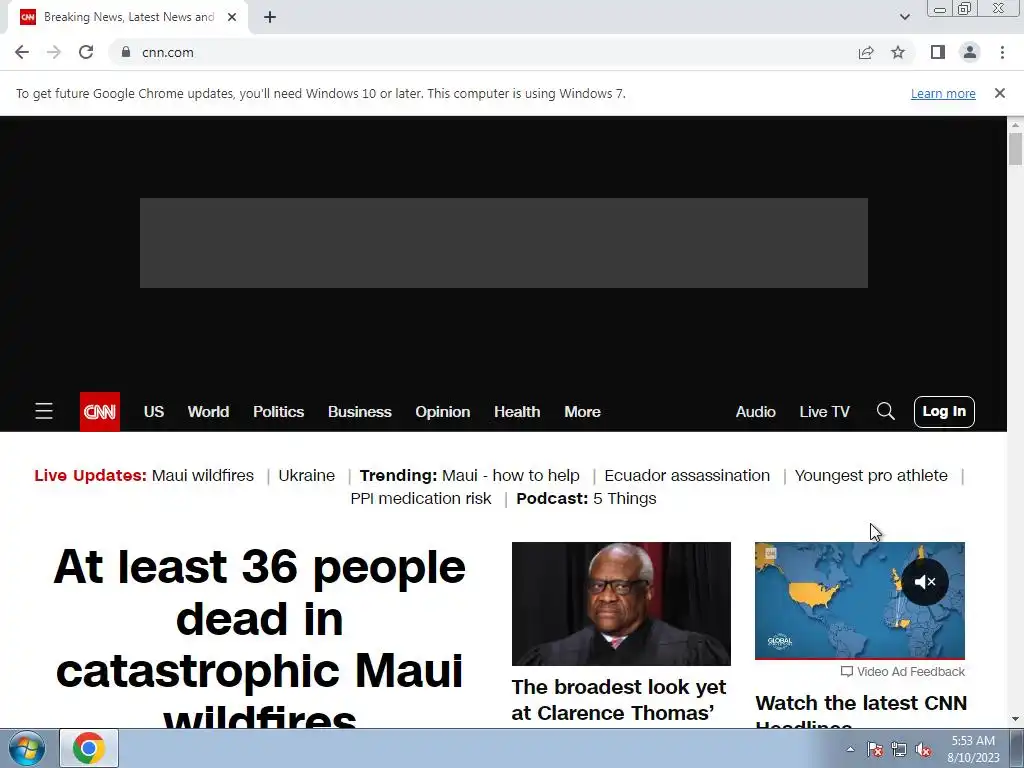Click the CNN logo
The height and width of the screenshot is (768, 1024).
coord(100,411)
